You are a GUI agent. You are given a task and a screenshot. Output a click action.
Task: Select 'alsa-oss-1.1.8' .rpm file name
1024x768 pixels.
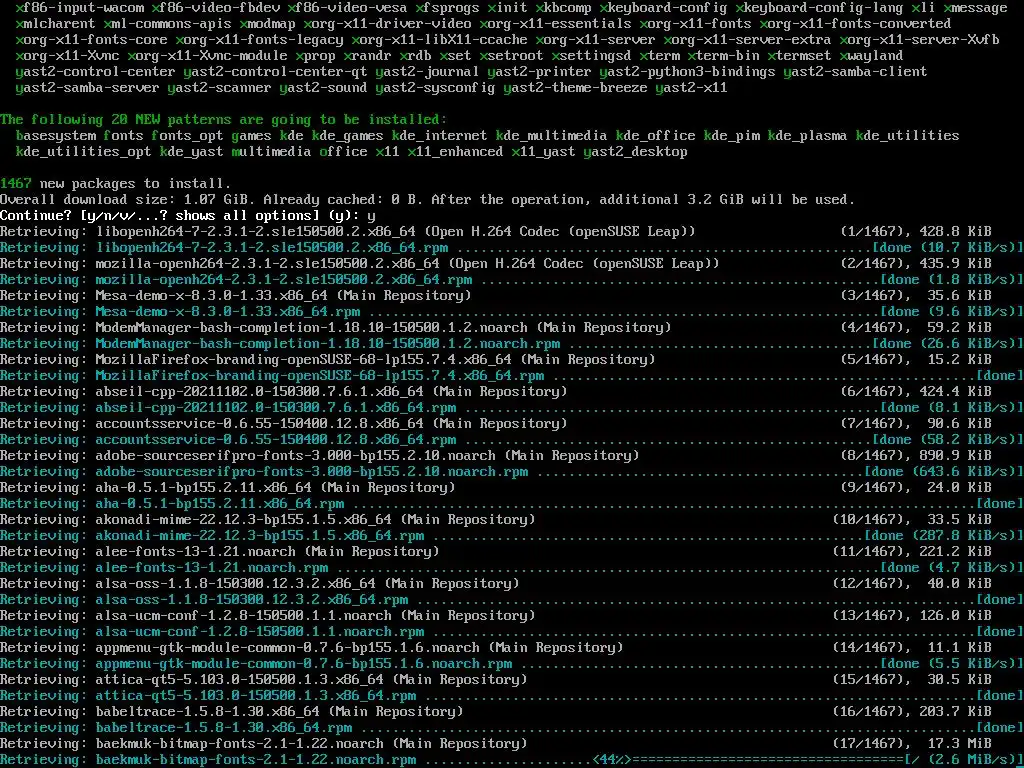tap(251, 600)
